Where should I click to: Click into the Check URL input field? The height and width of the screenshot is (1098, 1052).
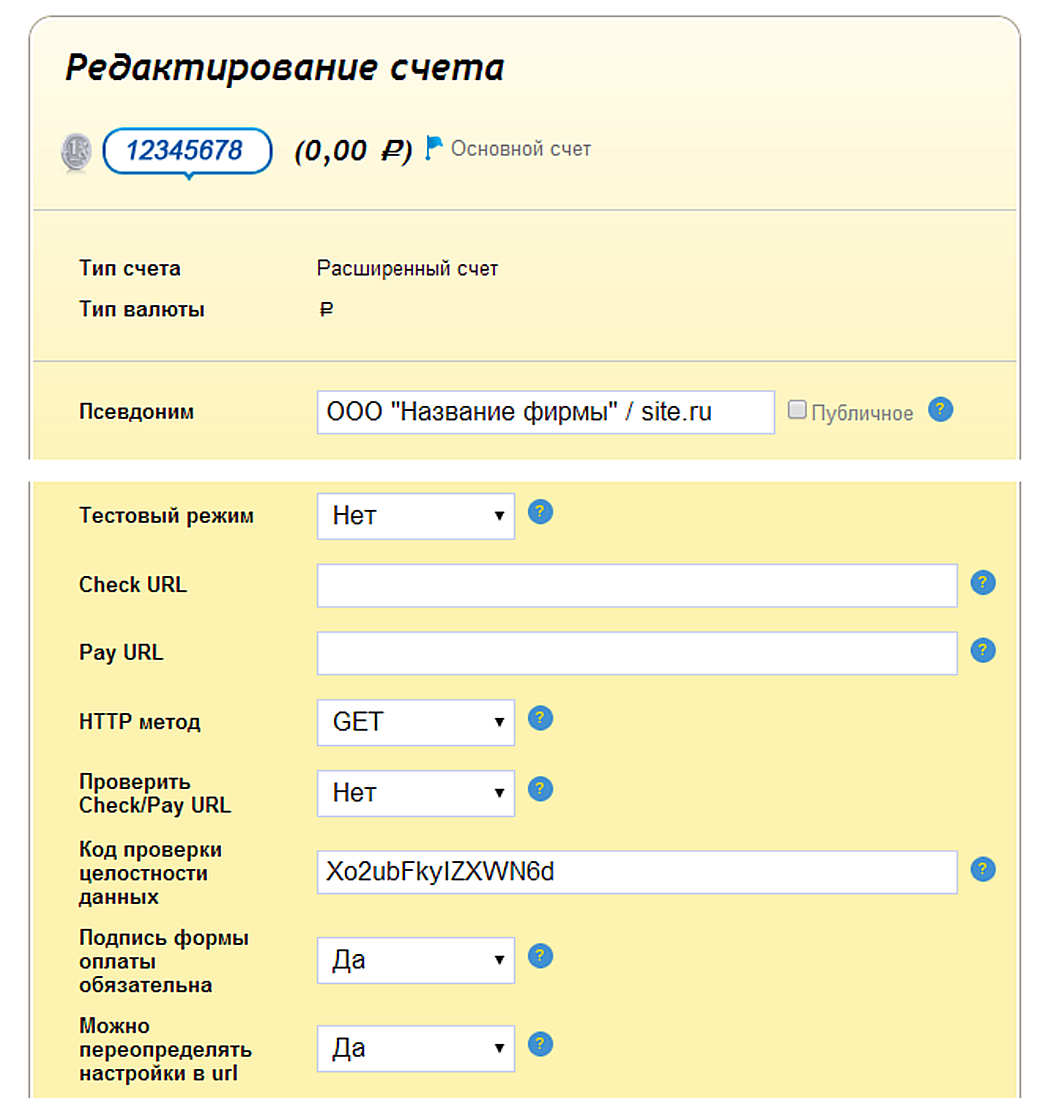[x=637, y=585]
